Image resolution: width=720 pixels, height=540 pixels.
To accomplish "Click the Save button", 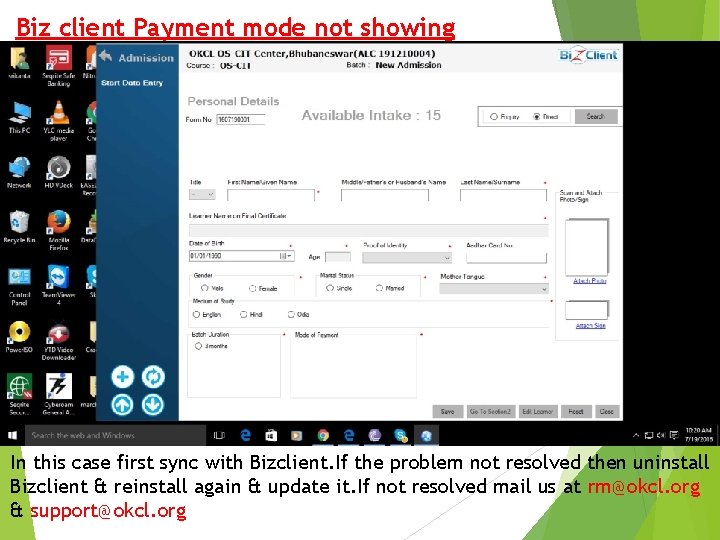I will 448,411.
